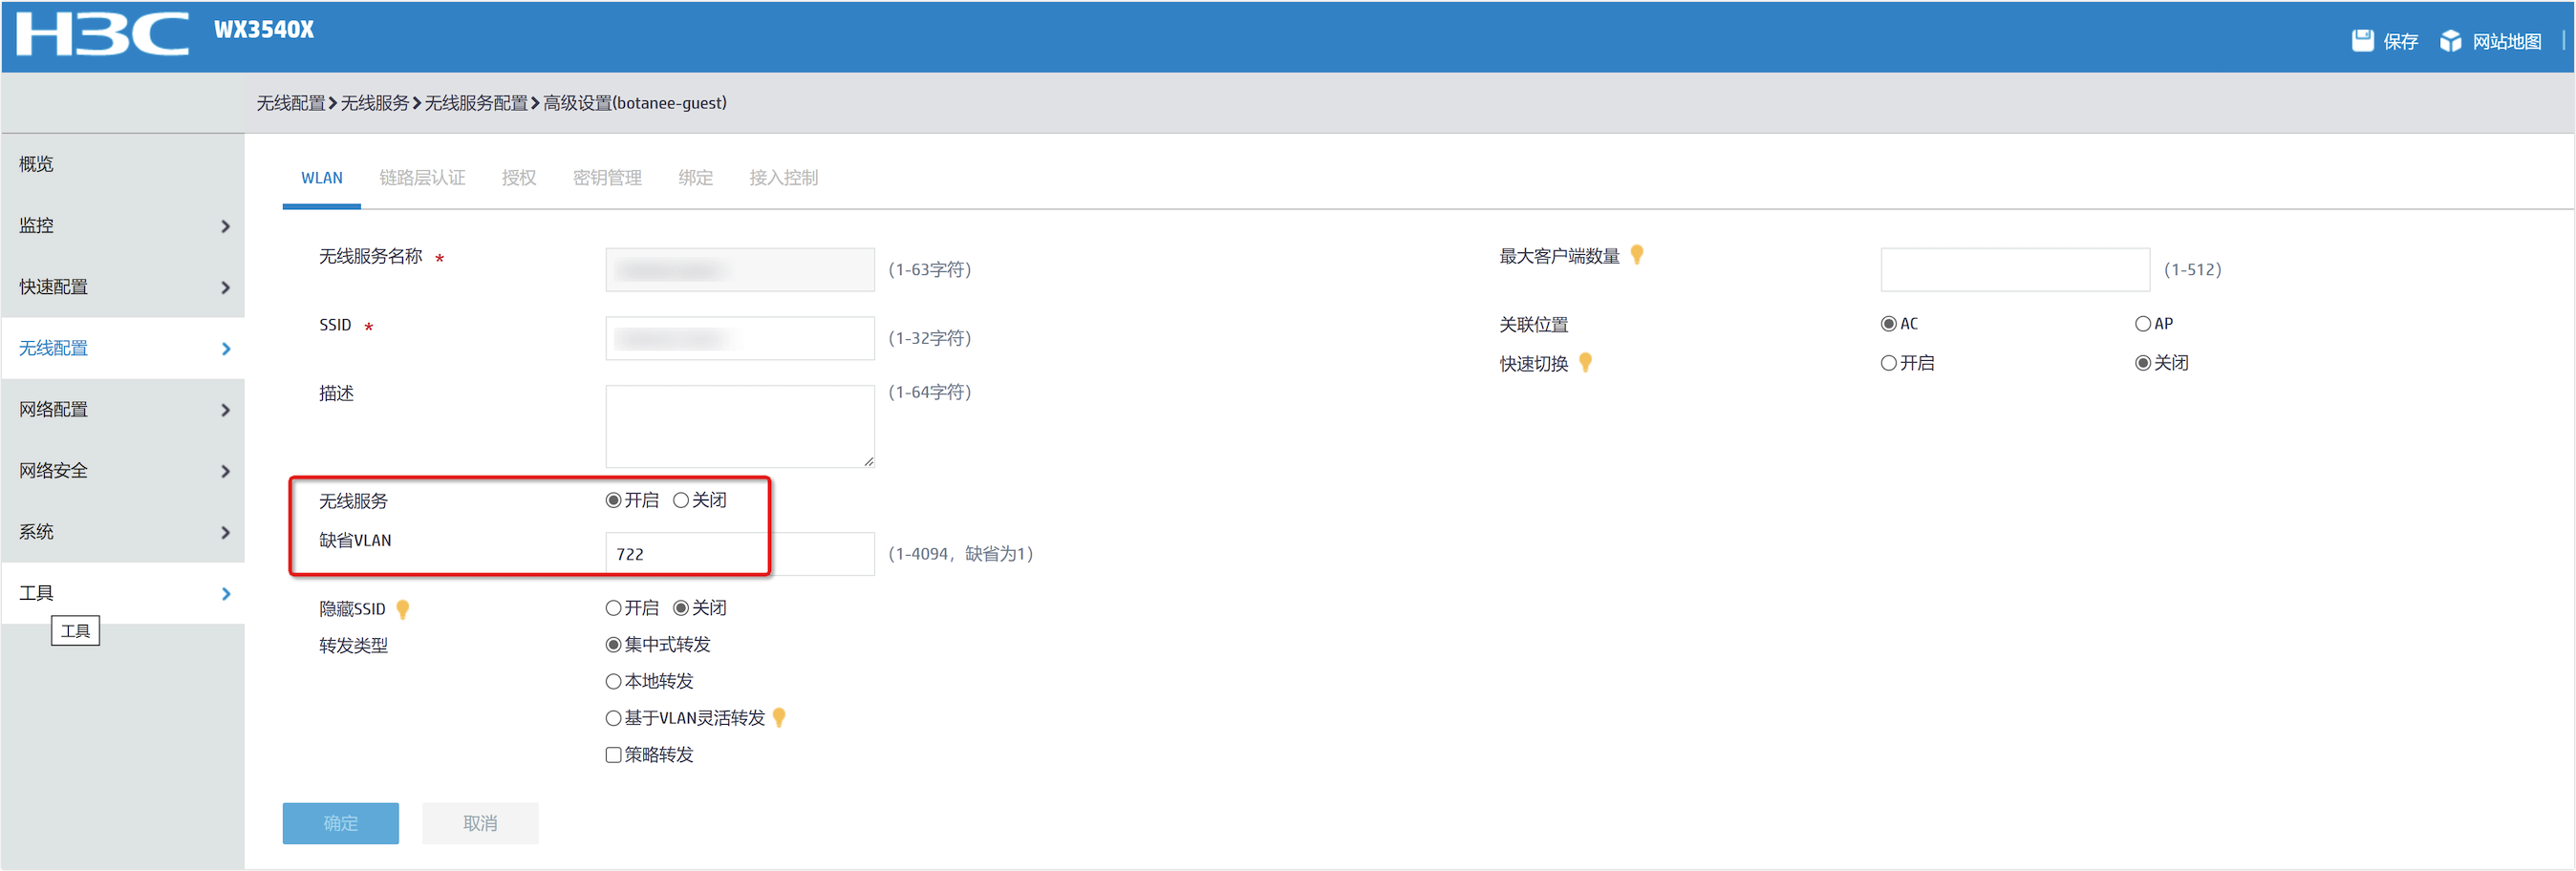Click 保存 in the header

click(2400, 41)
